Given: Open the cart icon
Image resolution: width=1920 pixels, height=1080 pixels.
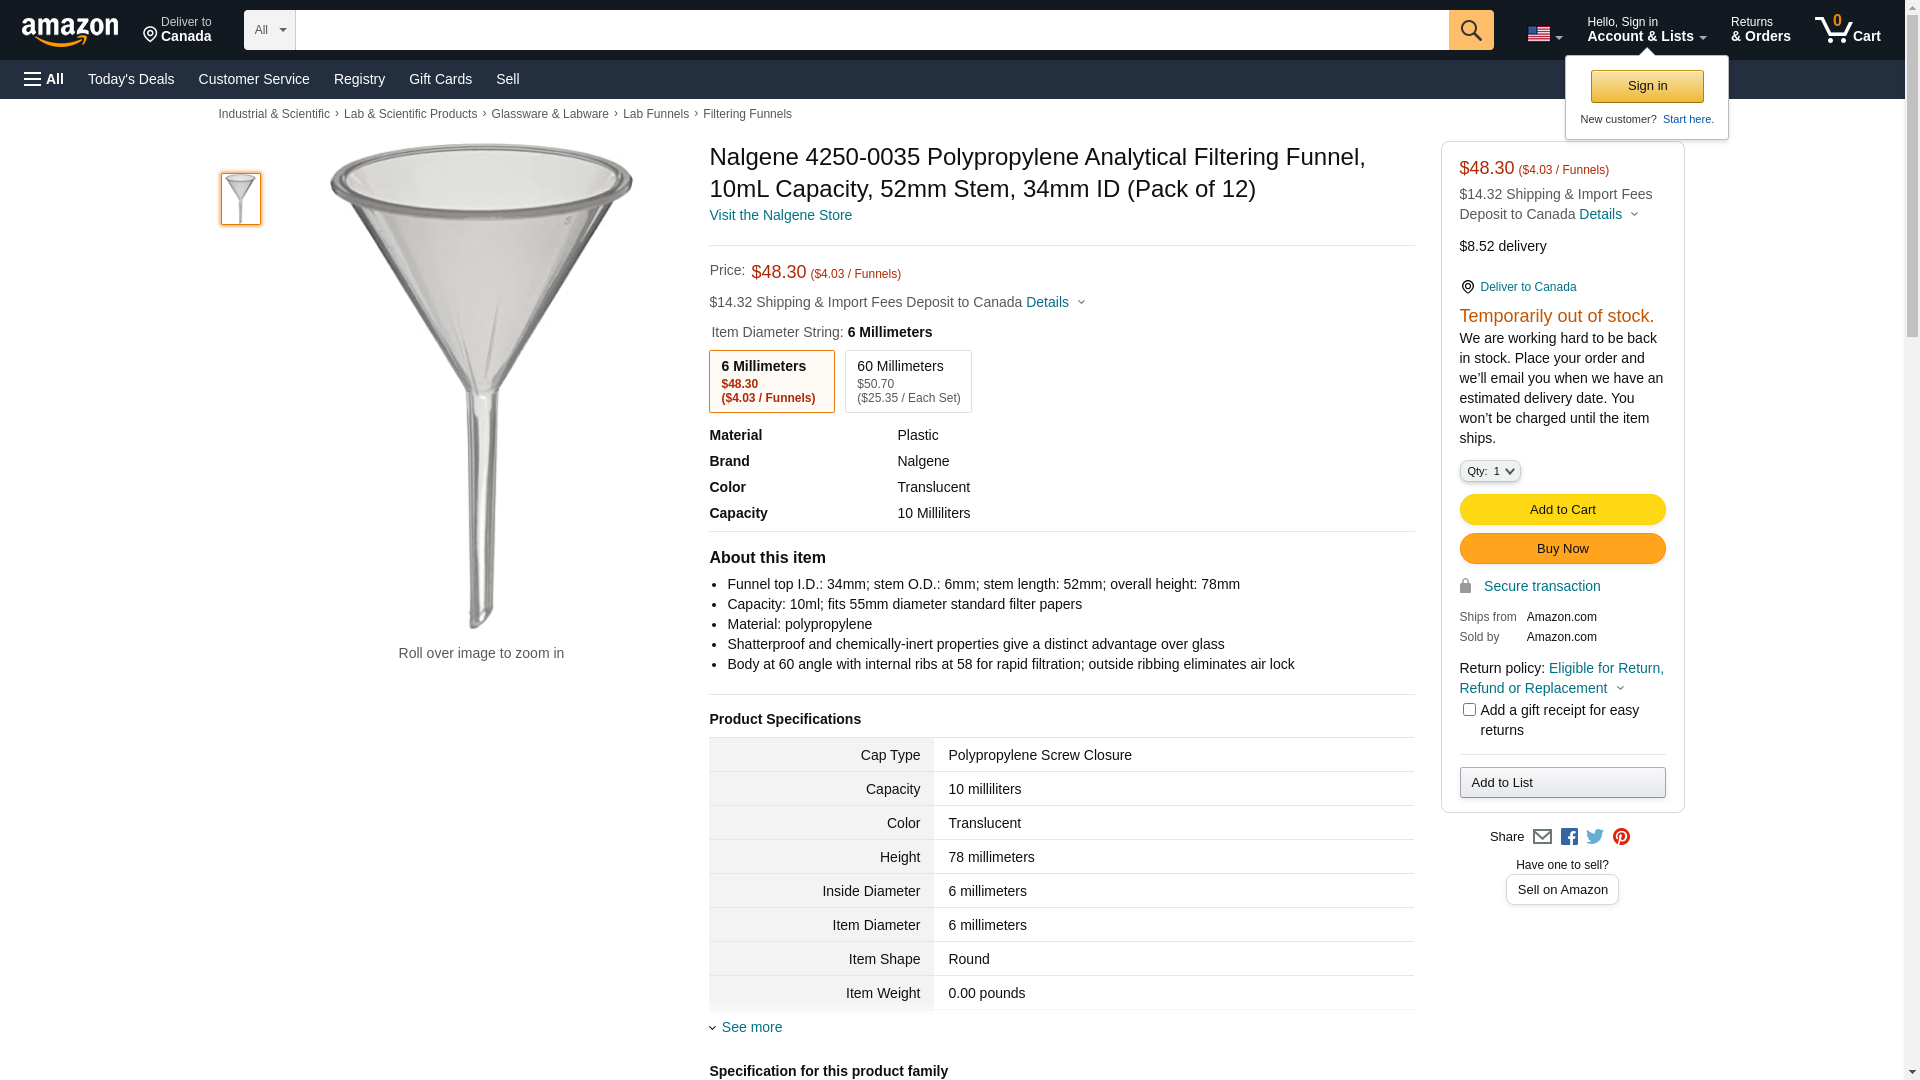Looking at the screenshot, I should click(1847, 30).
